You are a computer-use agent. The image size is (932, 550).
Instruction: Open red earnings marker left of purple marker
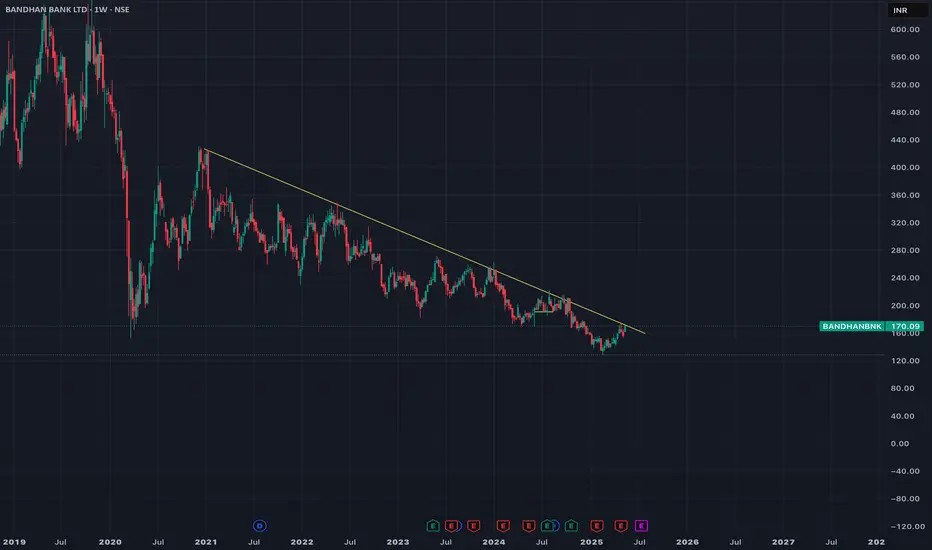(x=621, y=526)
